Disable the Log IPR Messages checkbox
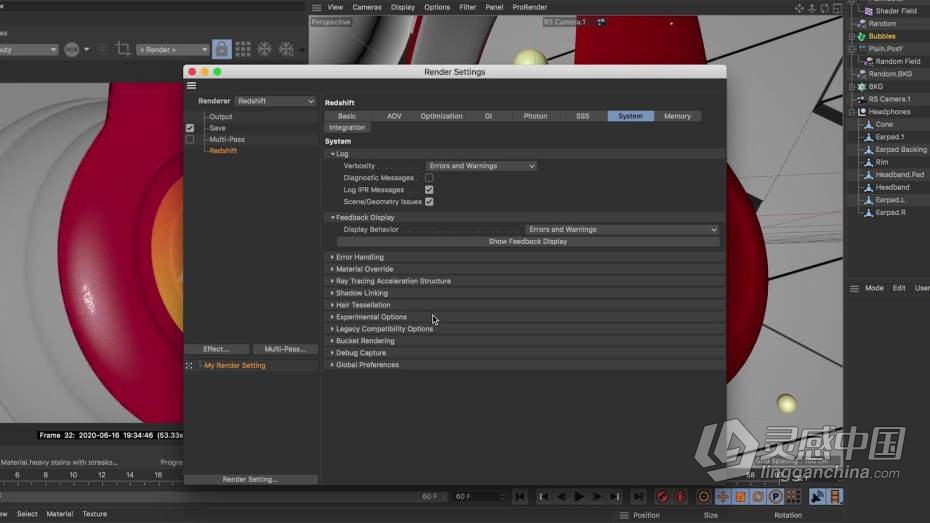The height and width of the screenshot is (523, 930). click(429, 190)
